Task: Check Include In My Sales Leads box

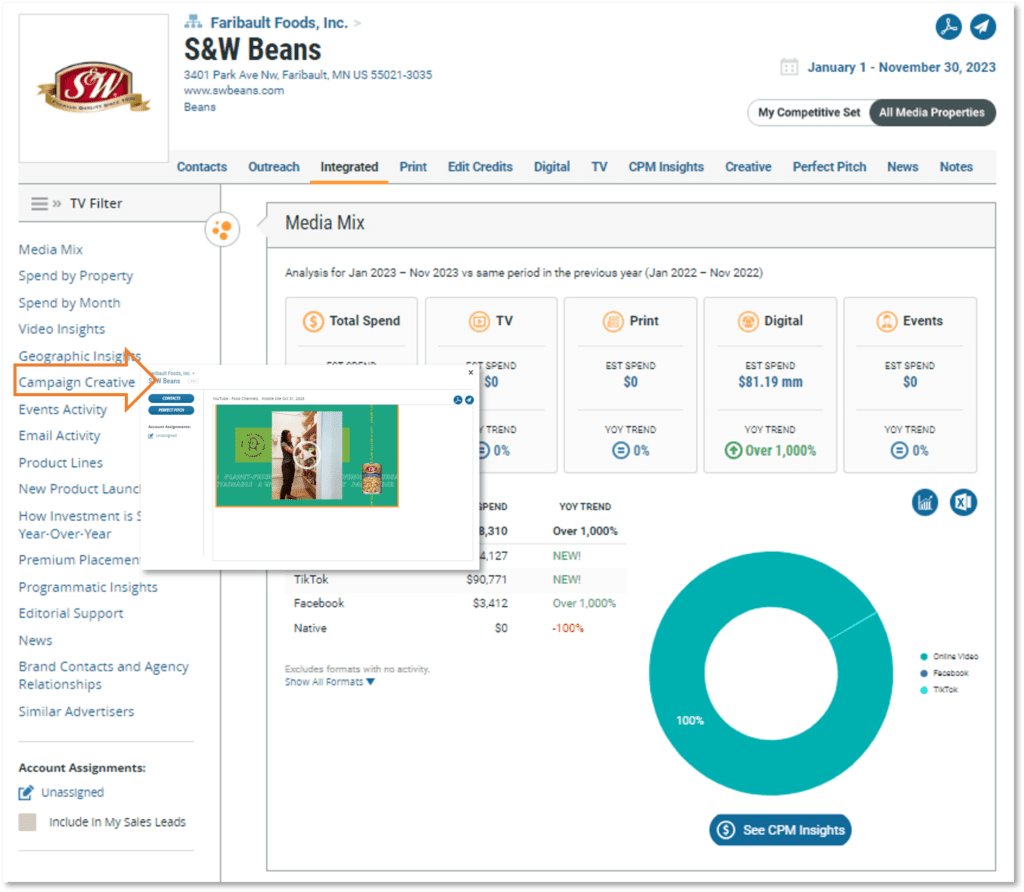Action: pyautogui.click(x=27, y=821)
